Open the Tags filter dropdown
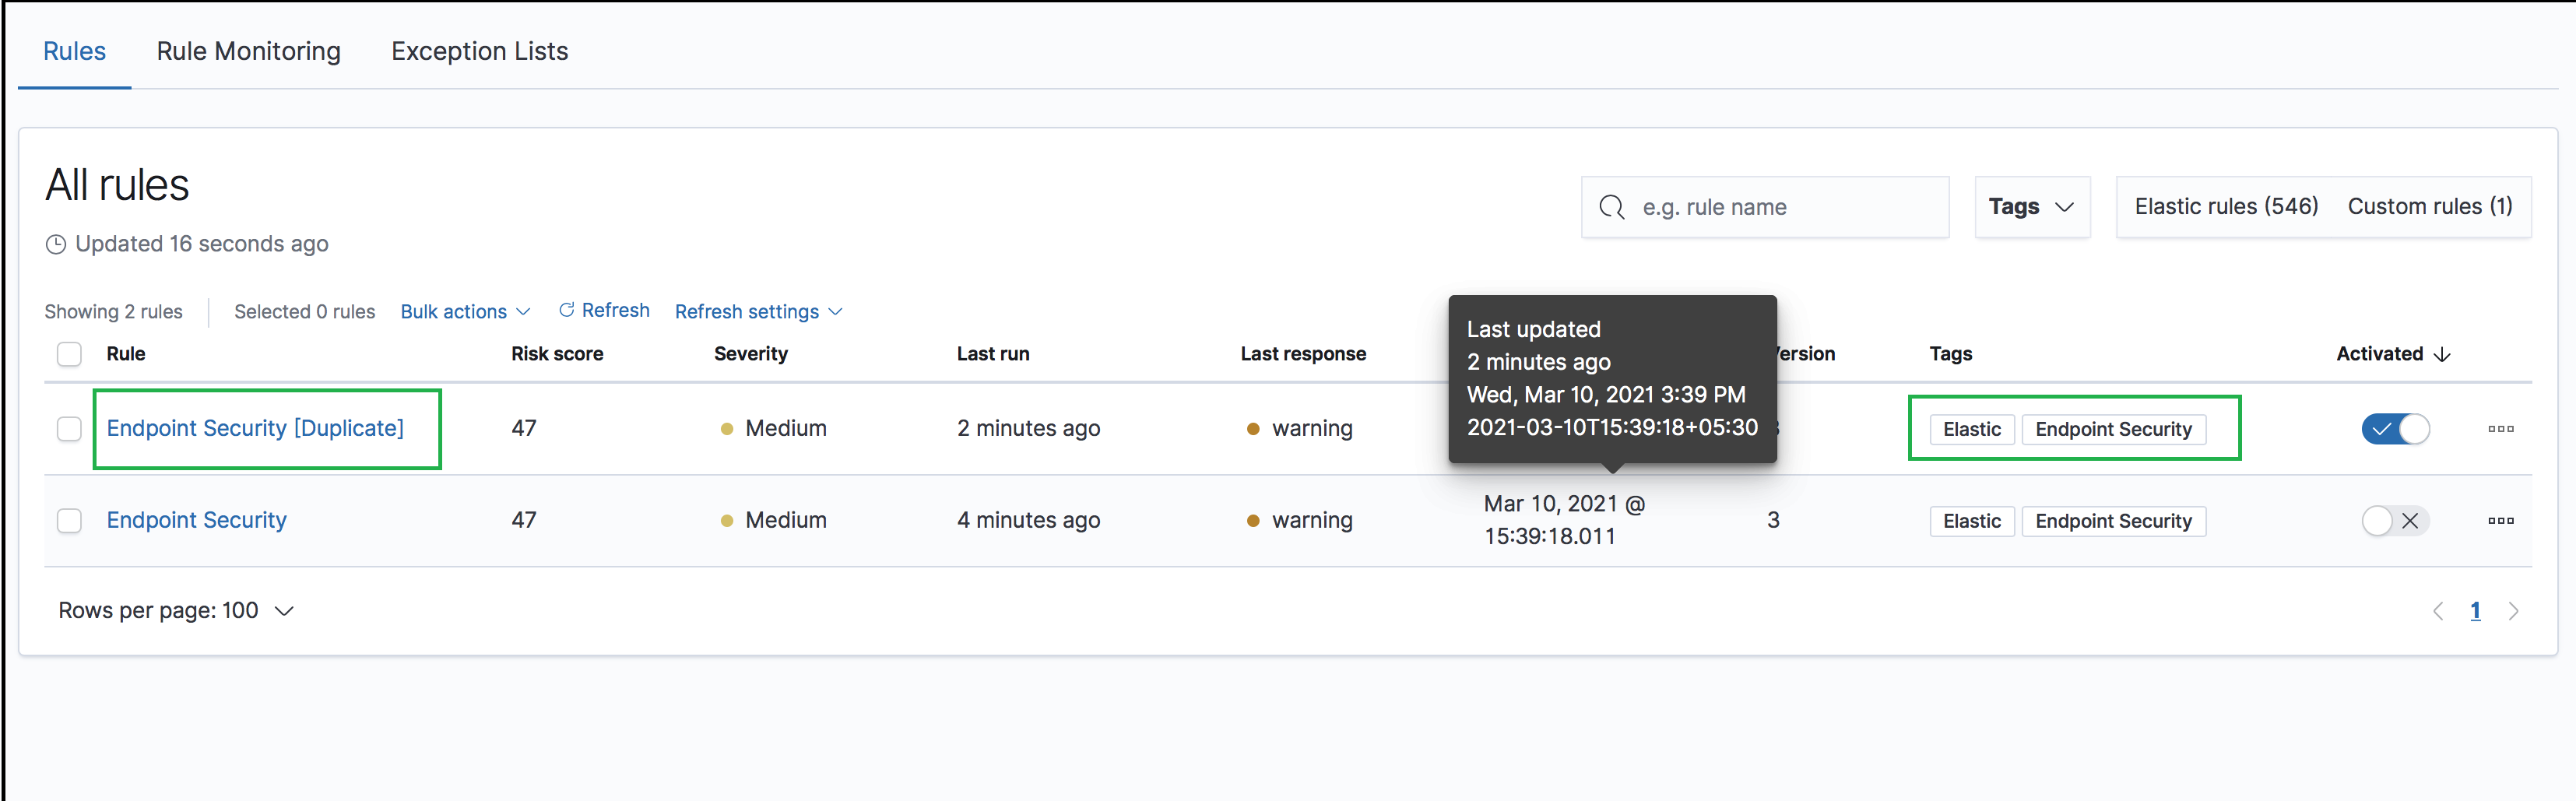The height and width of the screenshot is (801, 2576). click(2031, 207)
